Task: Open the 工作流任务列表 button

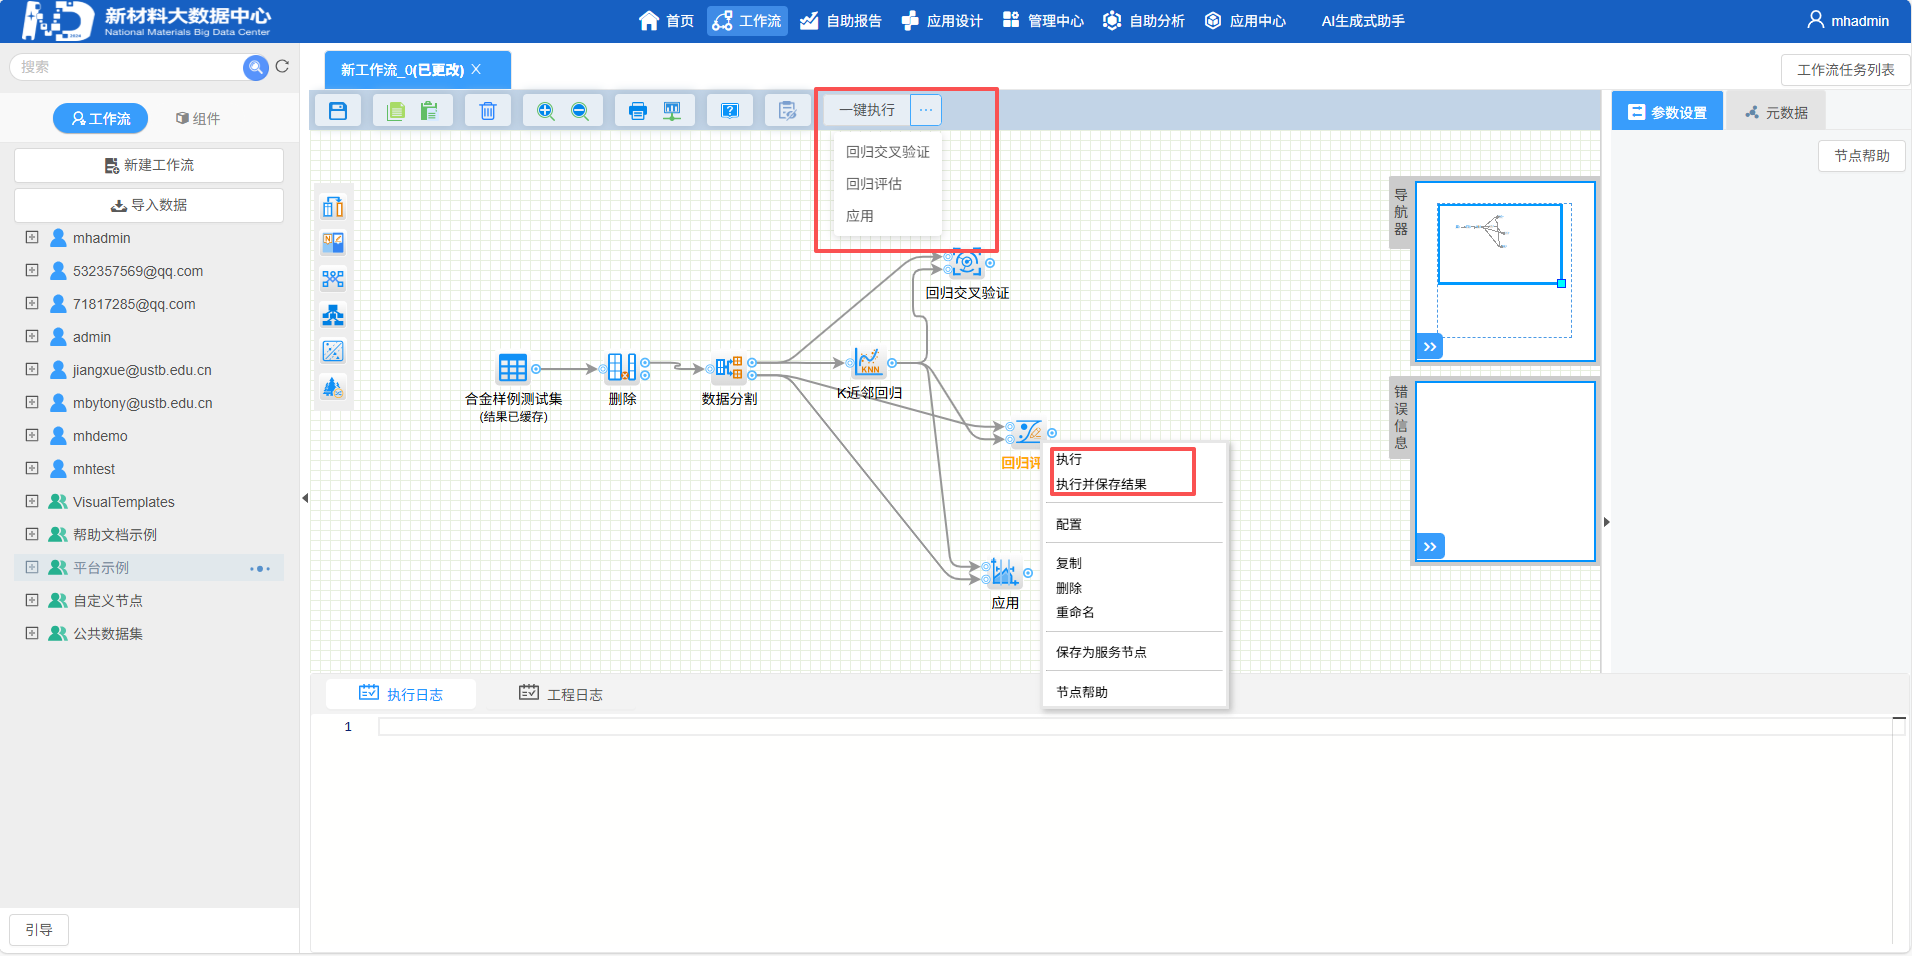Action: [1845, 70]
